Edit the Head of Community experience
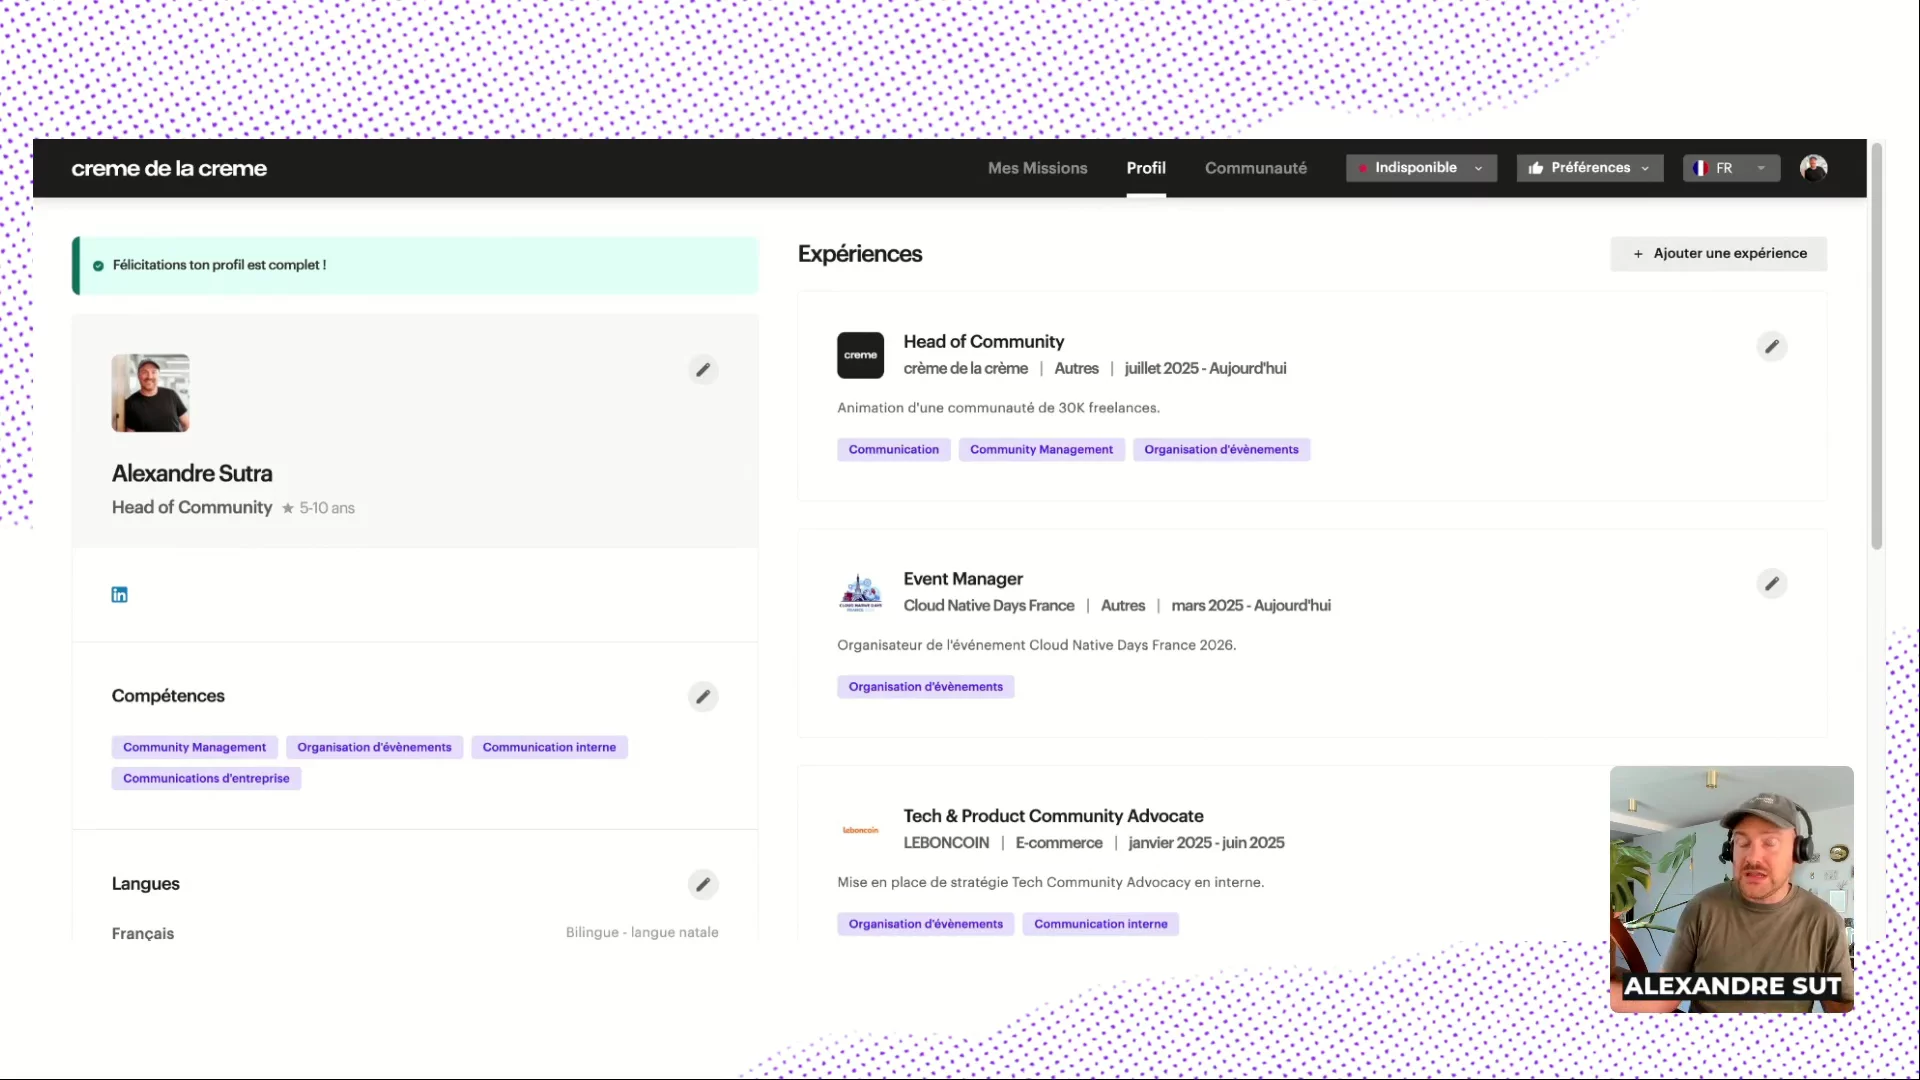This screenshot has width=1920, height=1080. 1771,347
